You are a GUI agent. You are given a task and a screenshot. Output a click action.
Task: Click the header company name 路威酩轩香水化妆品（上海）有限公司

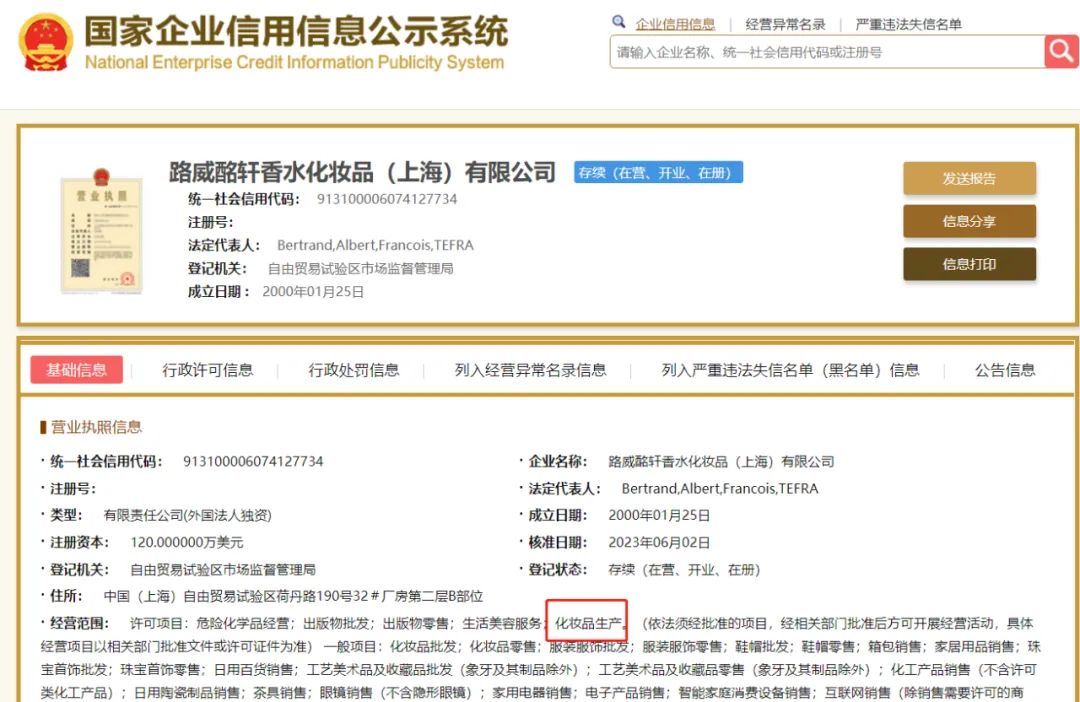(362, 172)
